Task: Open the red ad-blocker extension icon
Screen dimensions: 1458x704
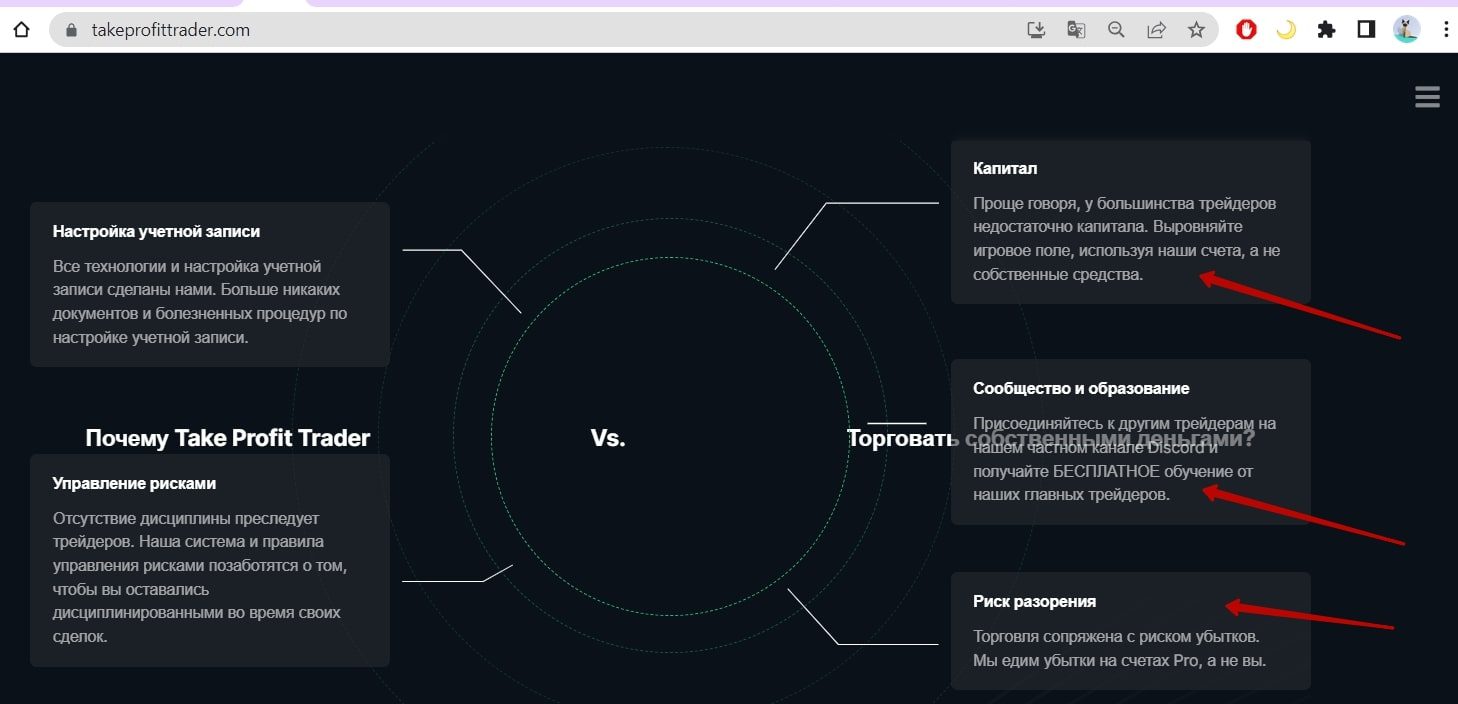Action: (x=1246, y=30)
